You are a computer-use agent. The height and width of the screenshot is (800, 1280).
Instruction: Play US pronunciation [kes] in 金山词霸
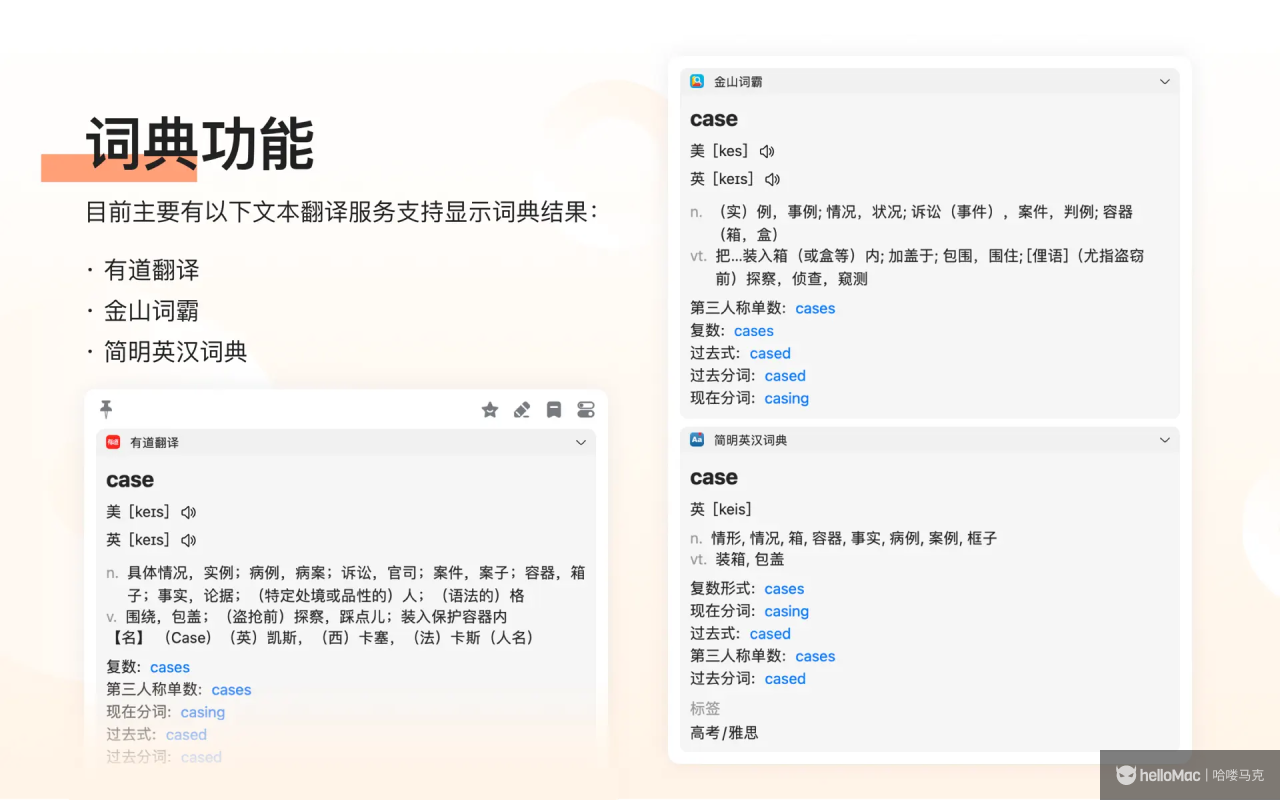click(767, 151)
